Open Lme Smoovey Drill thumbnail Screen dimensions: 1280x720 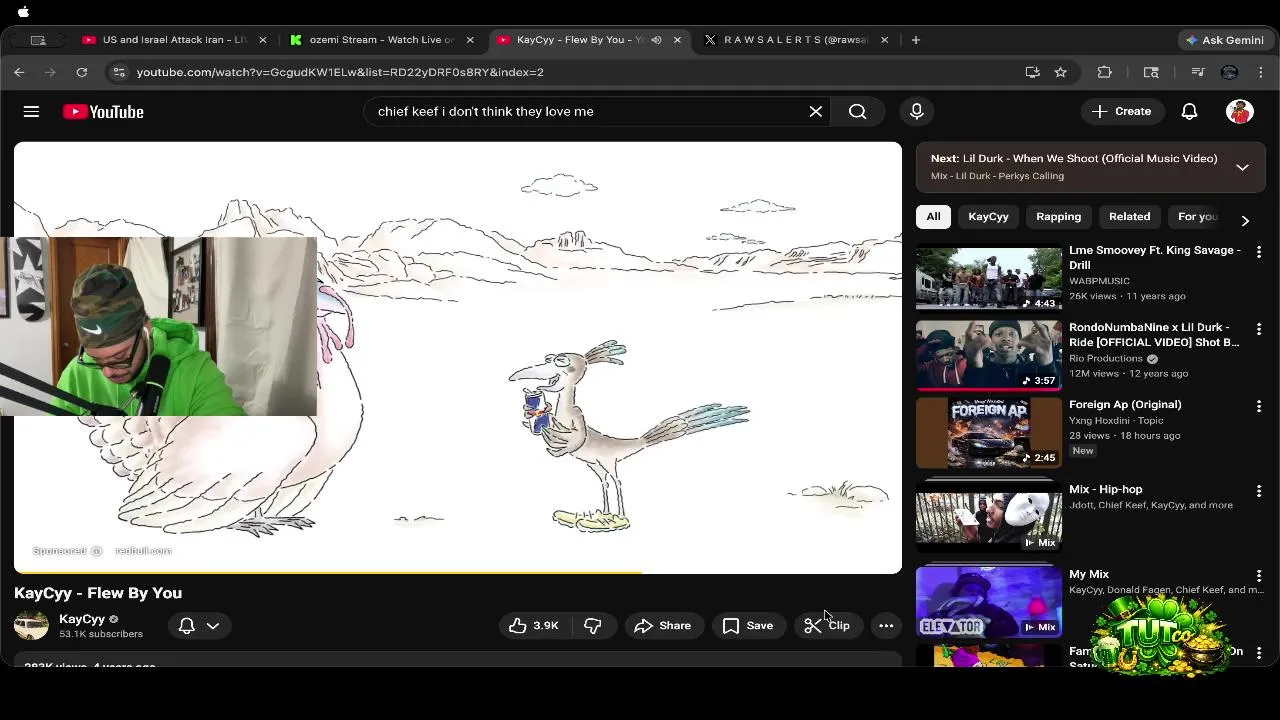pos(989,277)
